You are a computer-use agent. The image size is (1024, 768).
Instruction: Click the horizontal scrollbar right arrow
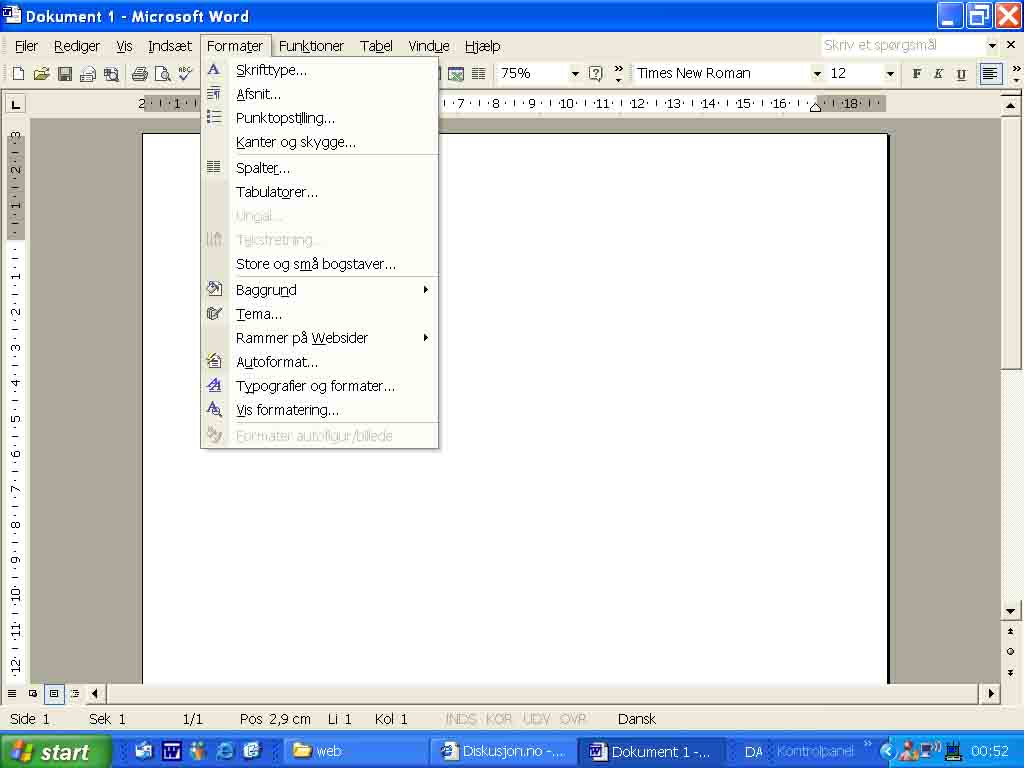coord(991,694)
